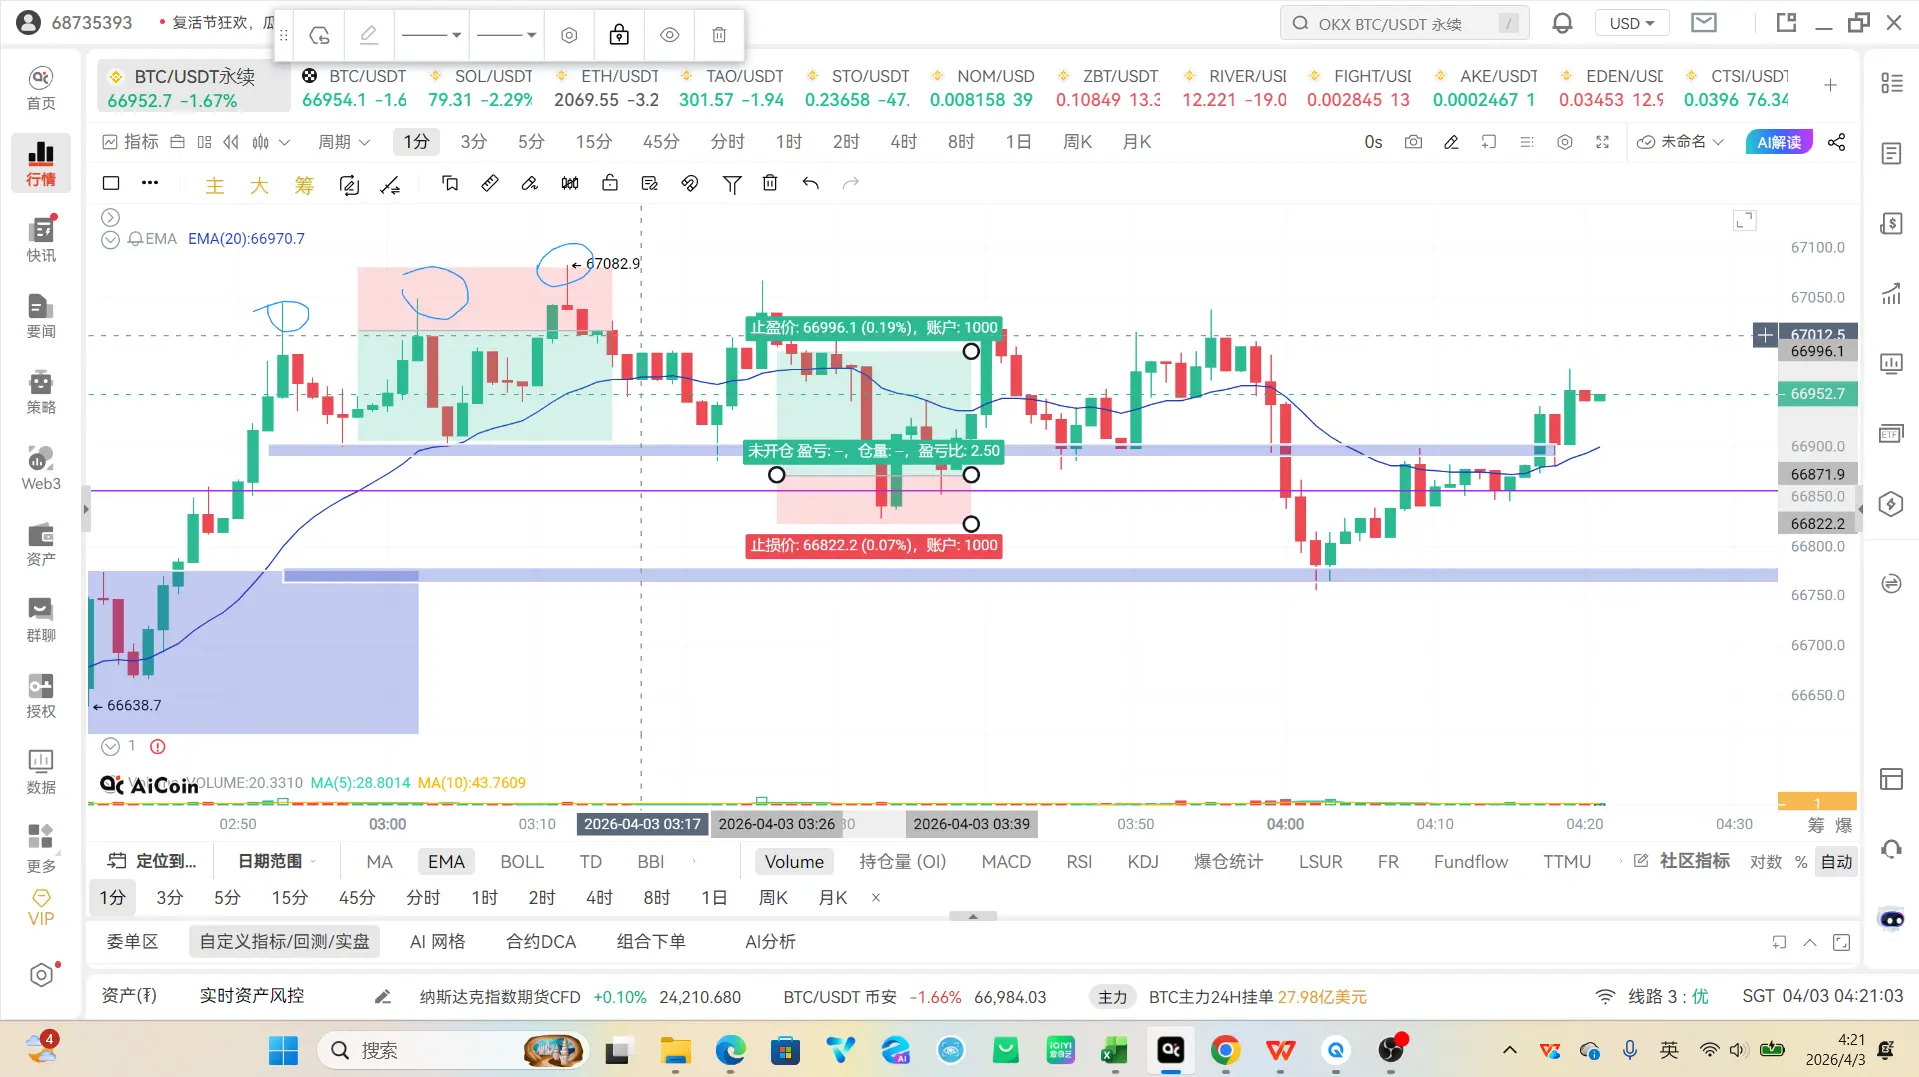This screenshot has width=1919, height=1077.
Task: Click the OKX BTC/USDT search box
Action: 1404,23
